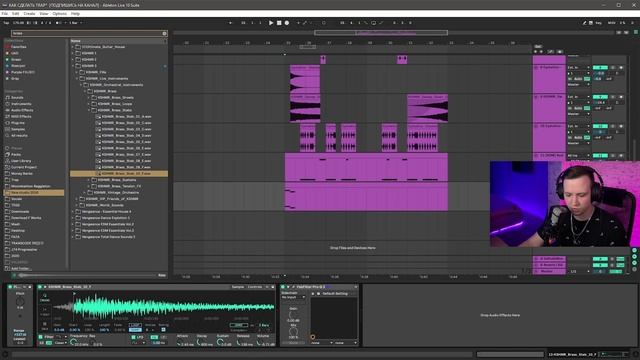640x360 pixels.
Task: Open the Samples category
Action: pyautogui.click(x=18, y=129)
